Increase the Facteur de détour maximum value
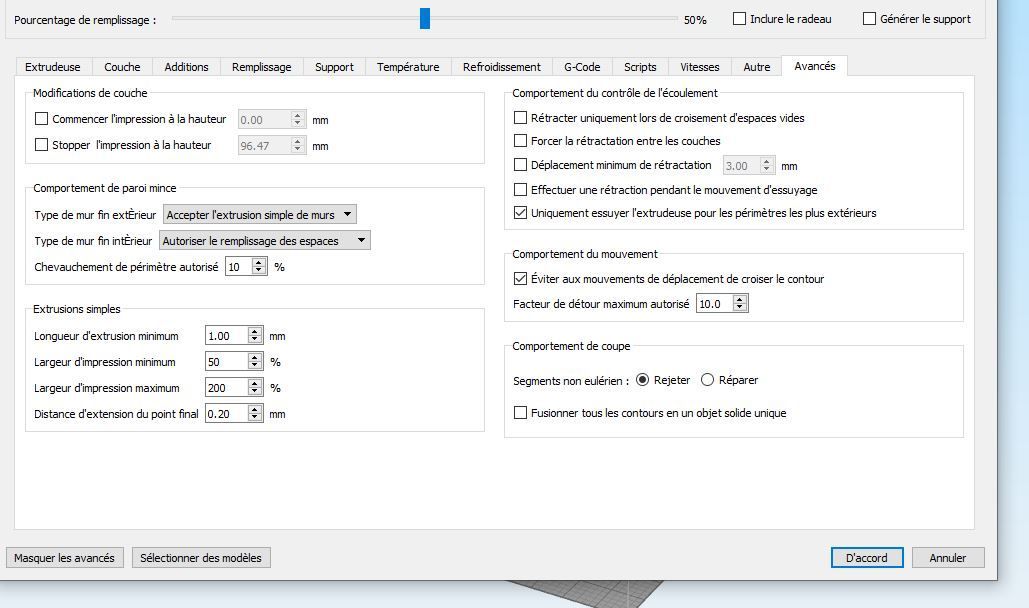Screen dimensions: 1029x608 740,300
